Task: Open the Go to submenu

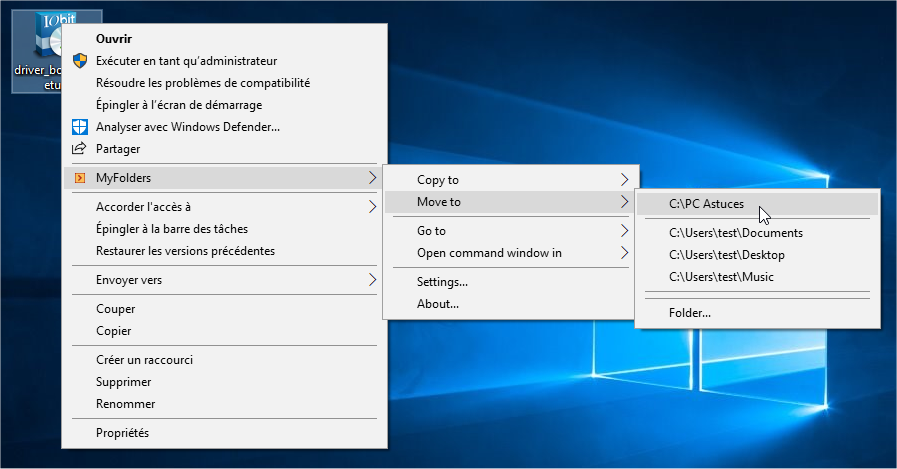Action: [431, 231]
